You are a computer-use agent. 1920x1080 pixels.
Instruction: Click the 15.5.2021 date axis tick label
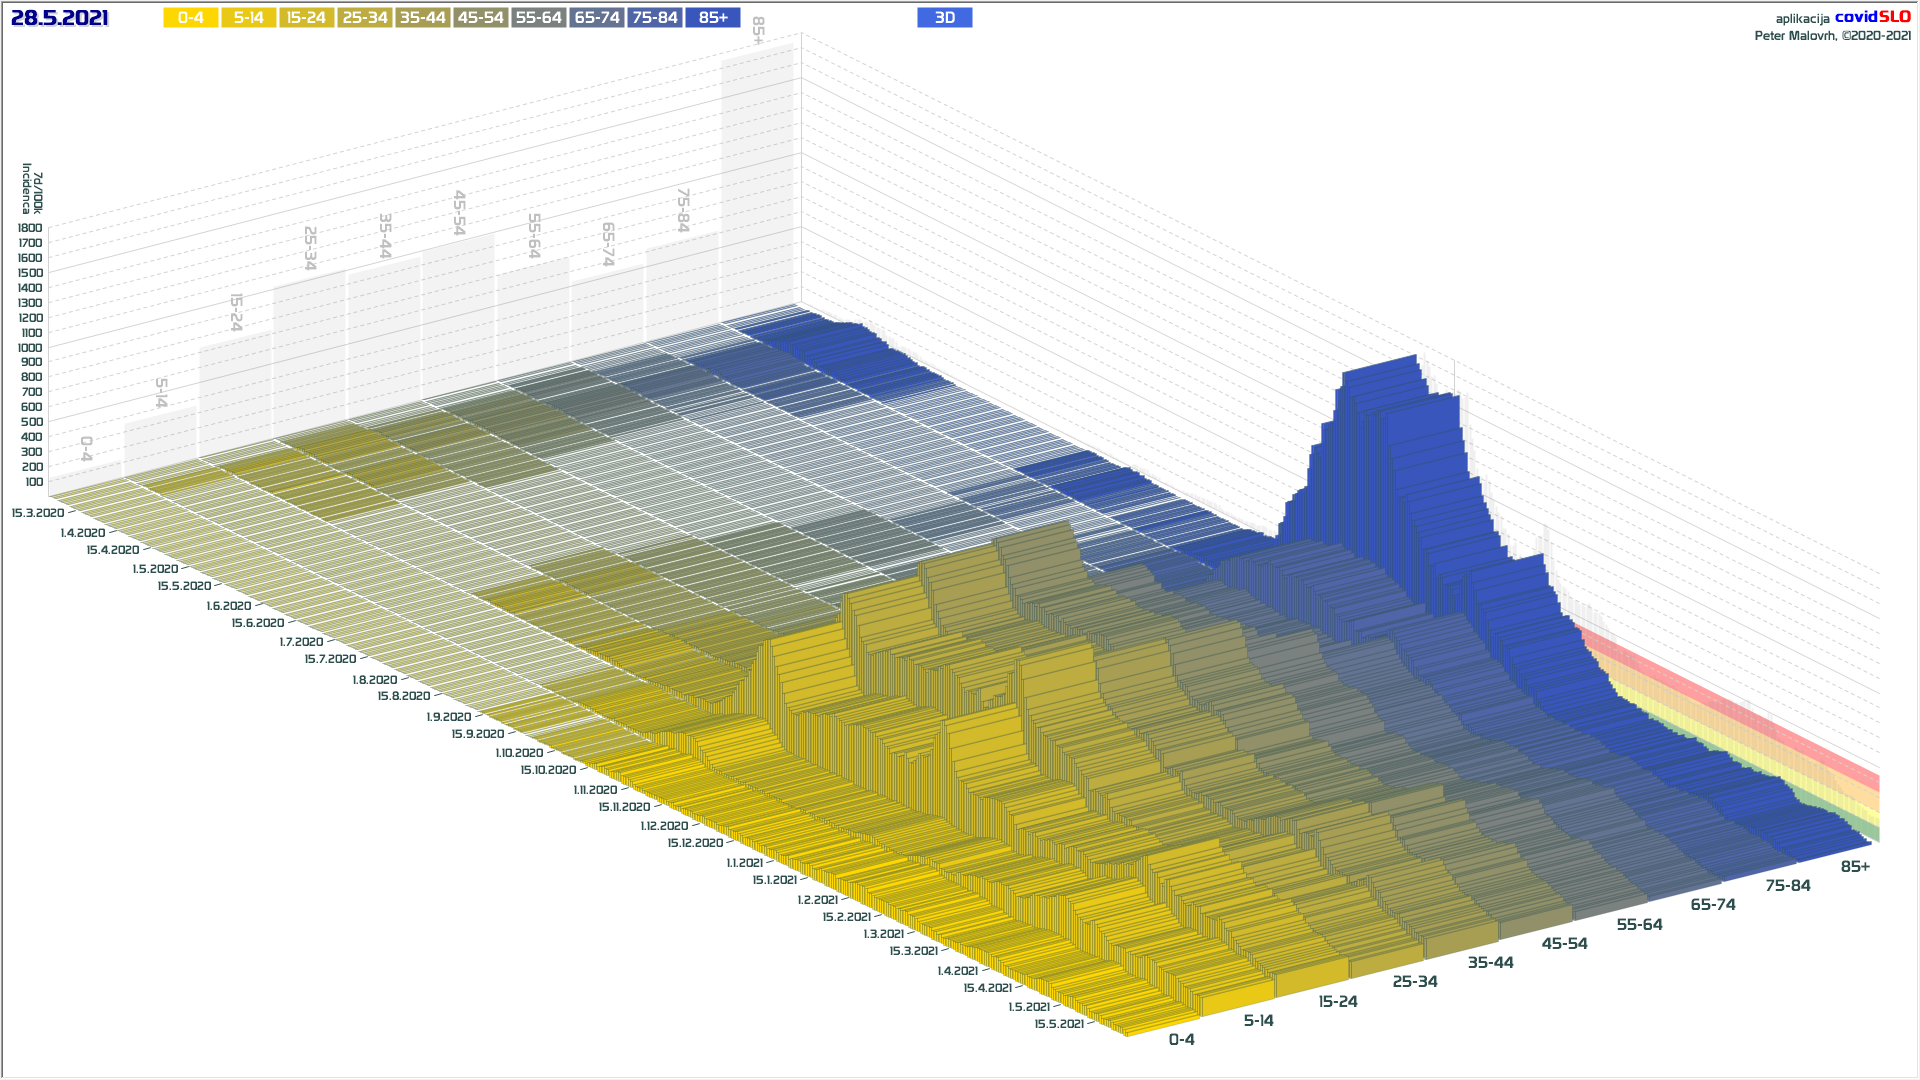pyautogui.click(x=1059, y=1024)
